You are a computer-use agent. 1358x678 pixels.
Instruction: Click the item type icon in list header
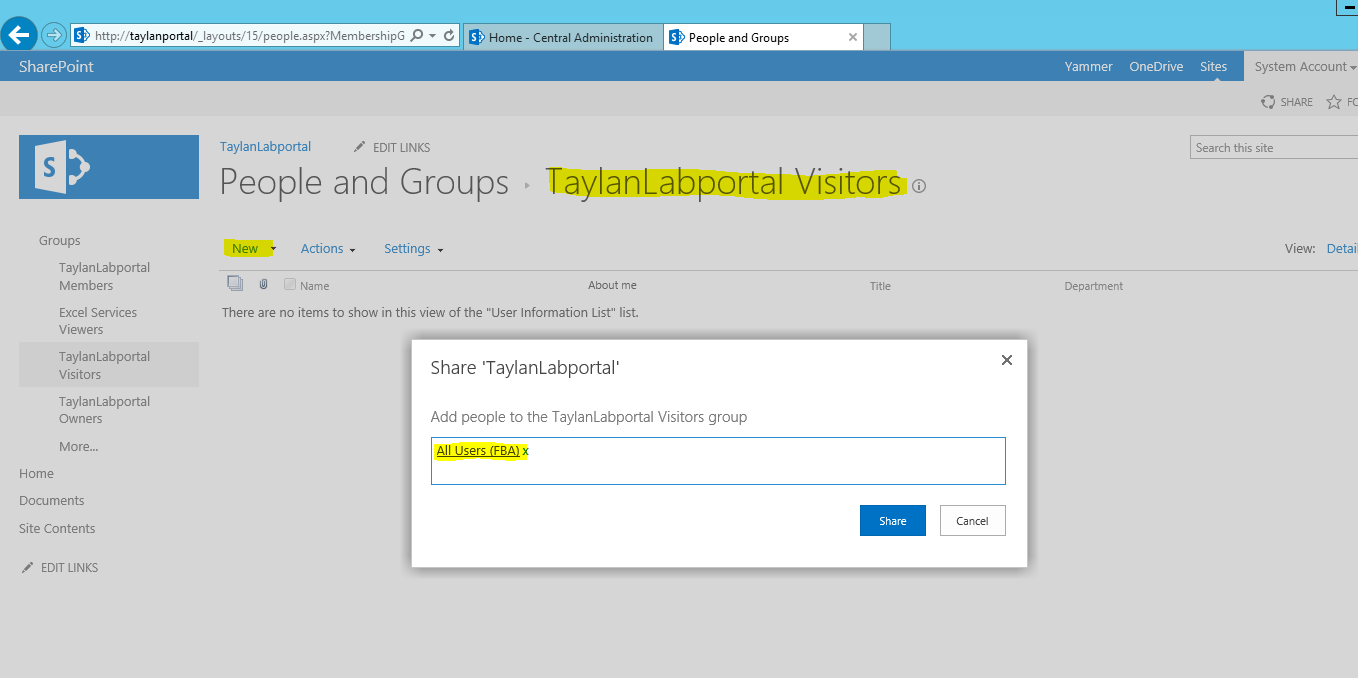(x=235, y=284)
